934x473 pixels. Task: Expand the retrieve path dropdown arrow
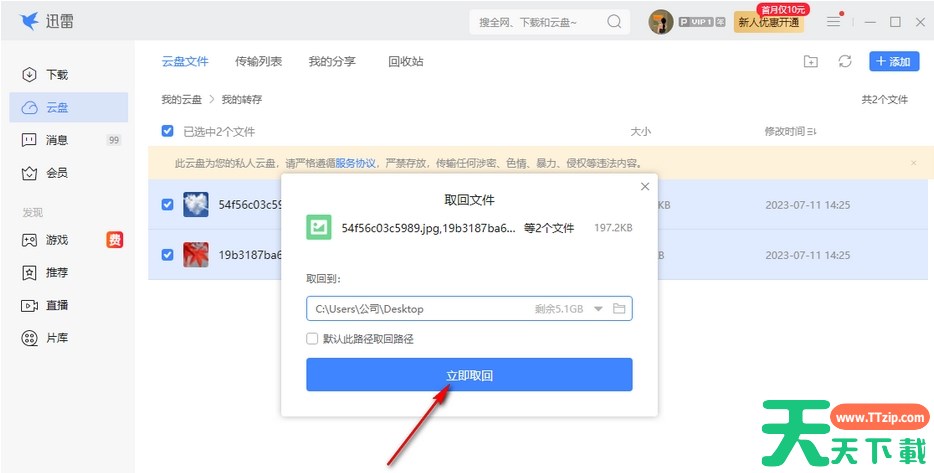599,309
